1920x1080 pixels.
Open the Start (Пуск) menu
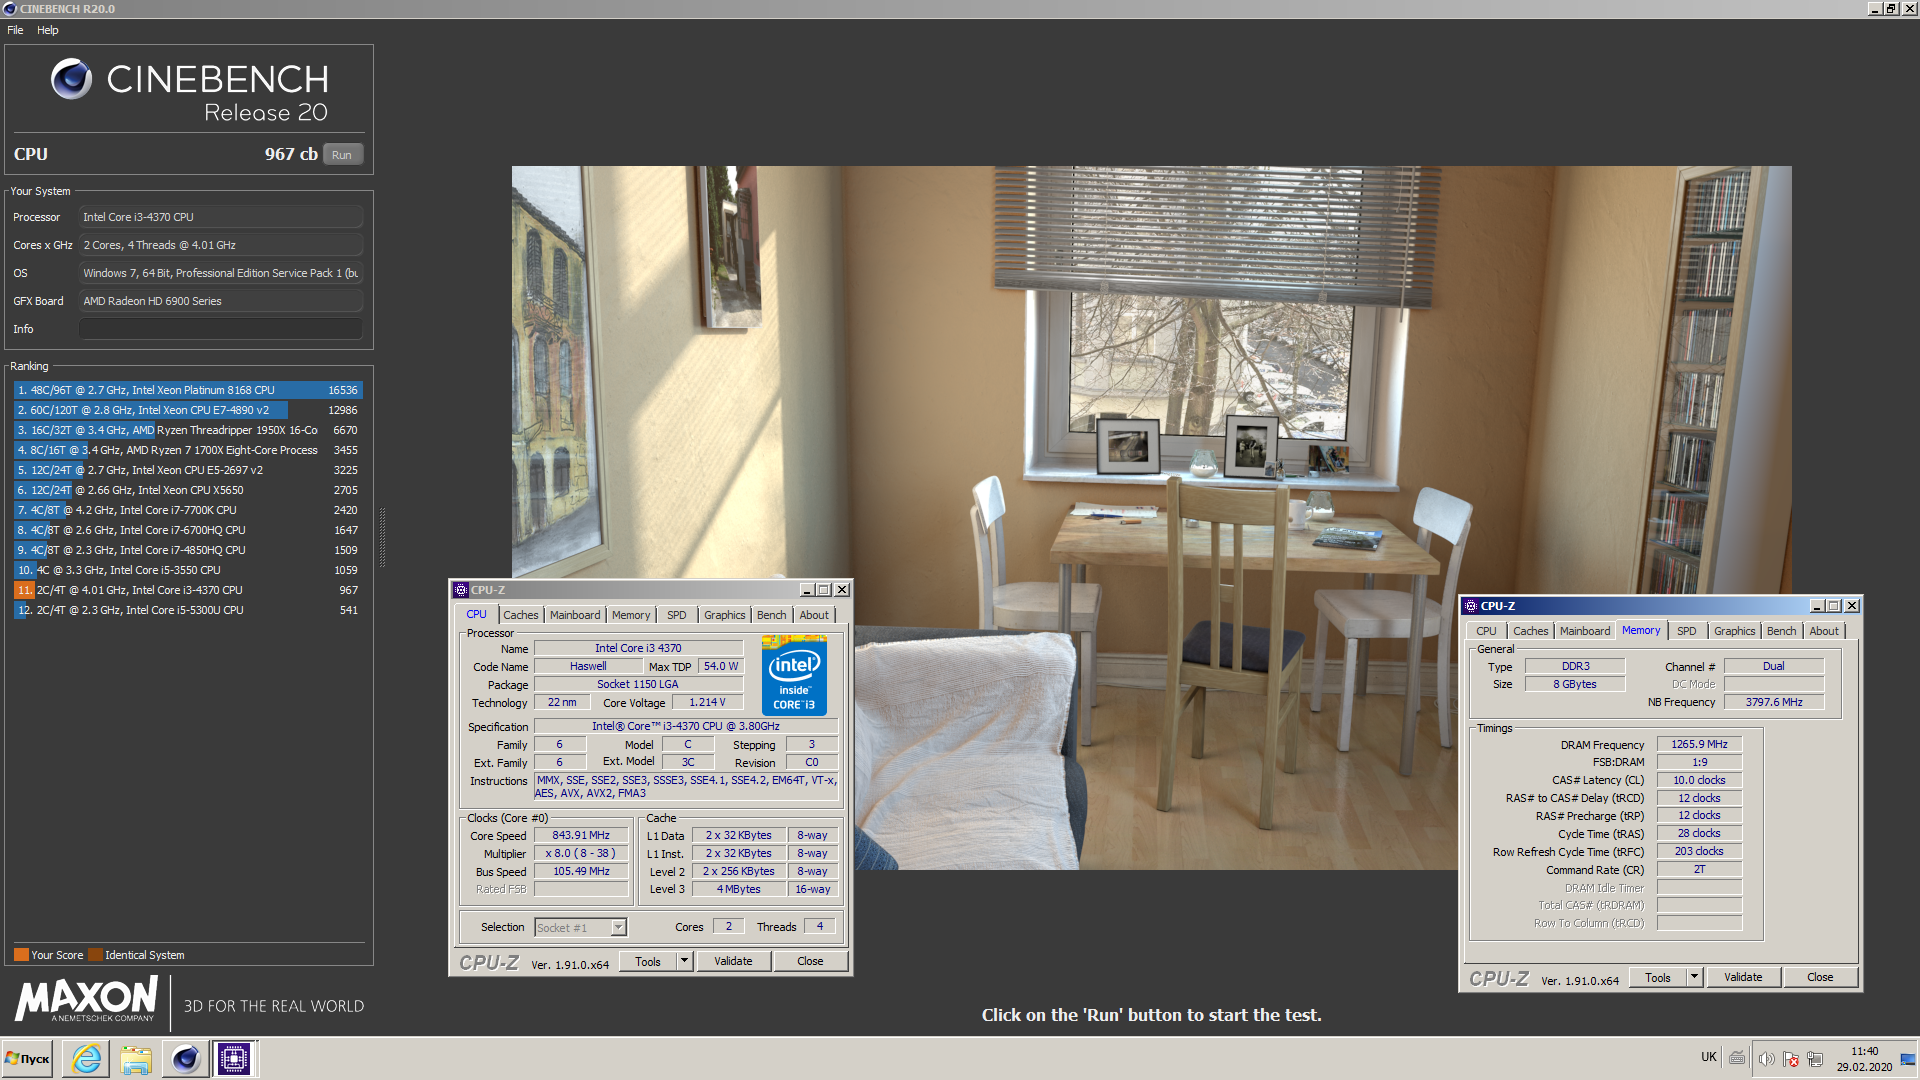coord(28,1059)
